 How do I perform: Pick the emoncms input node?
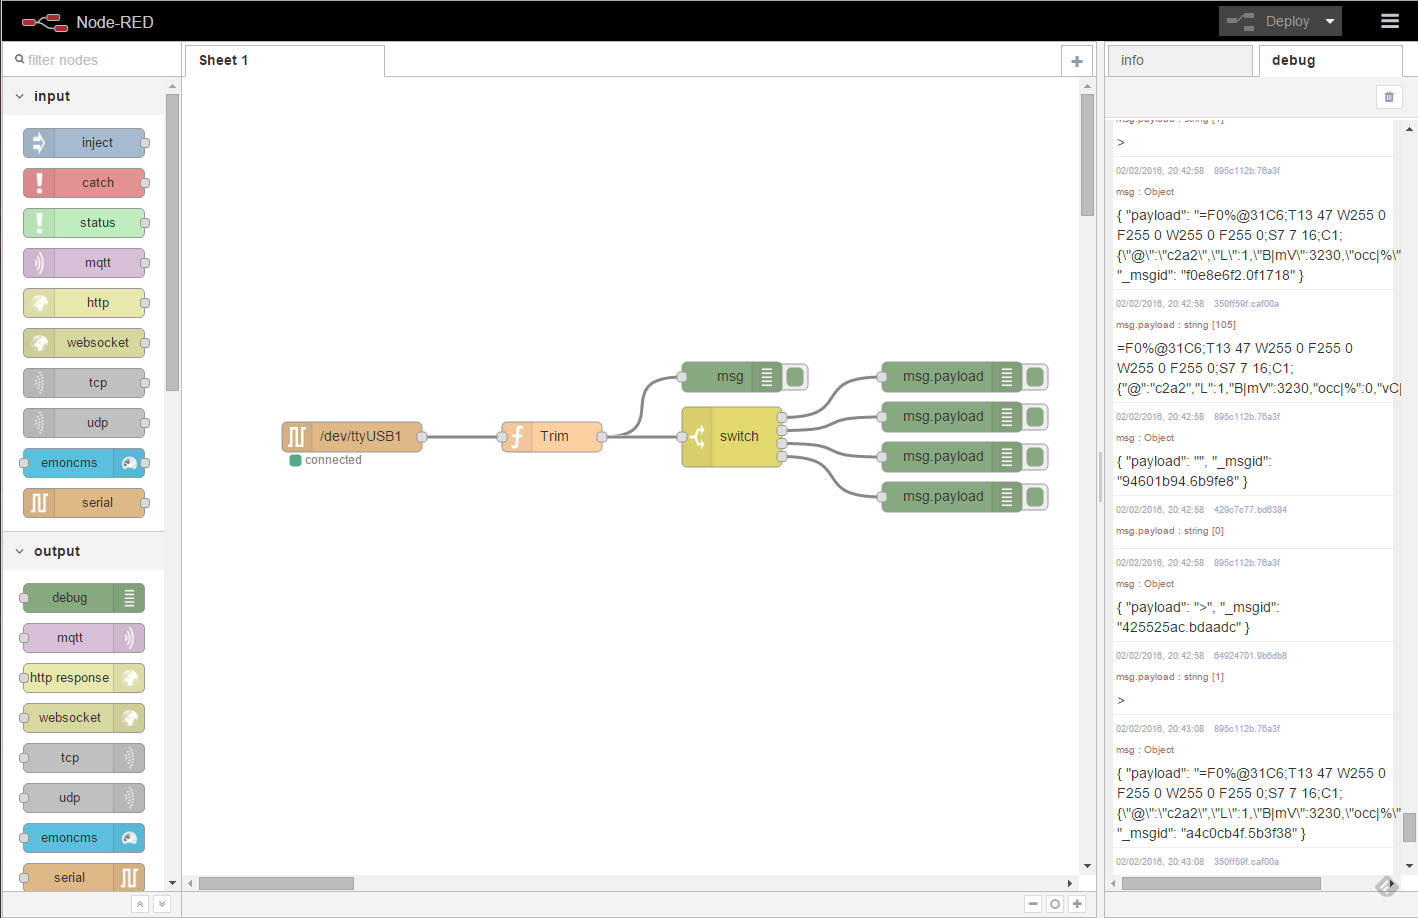click(x=84, y=463)
